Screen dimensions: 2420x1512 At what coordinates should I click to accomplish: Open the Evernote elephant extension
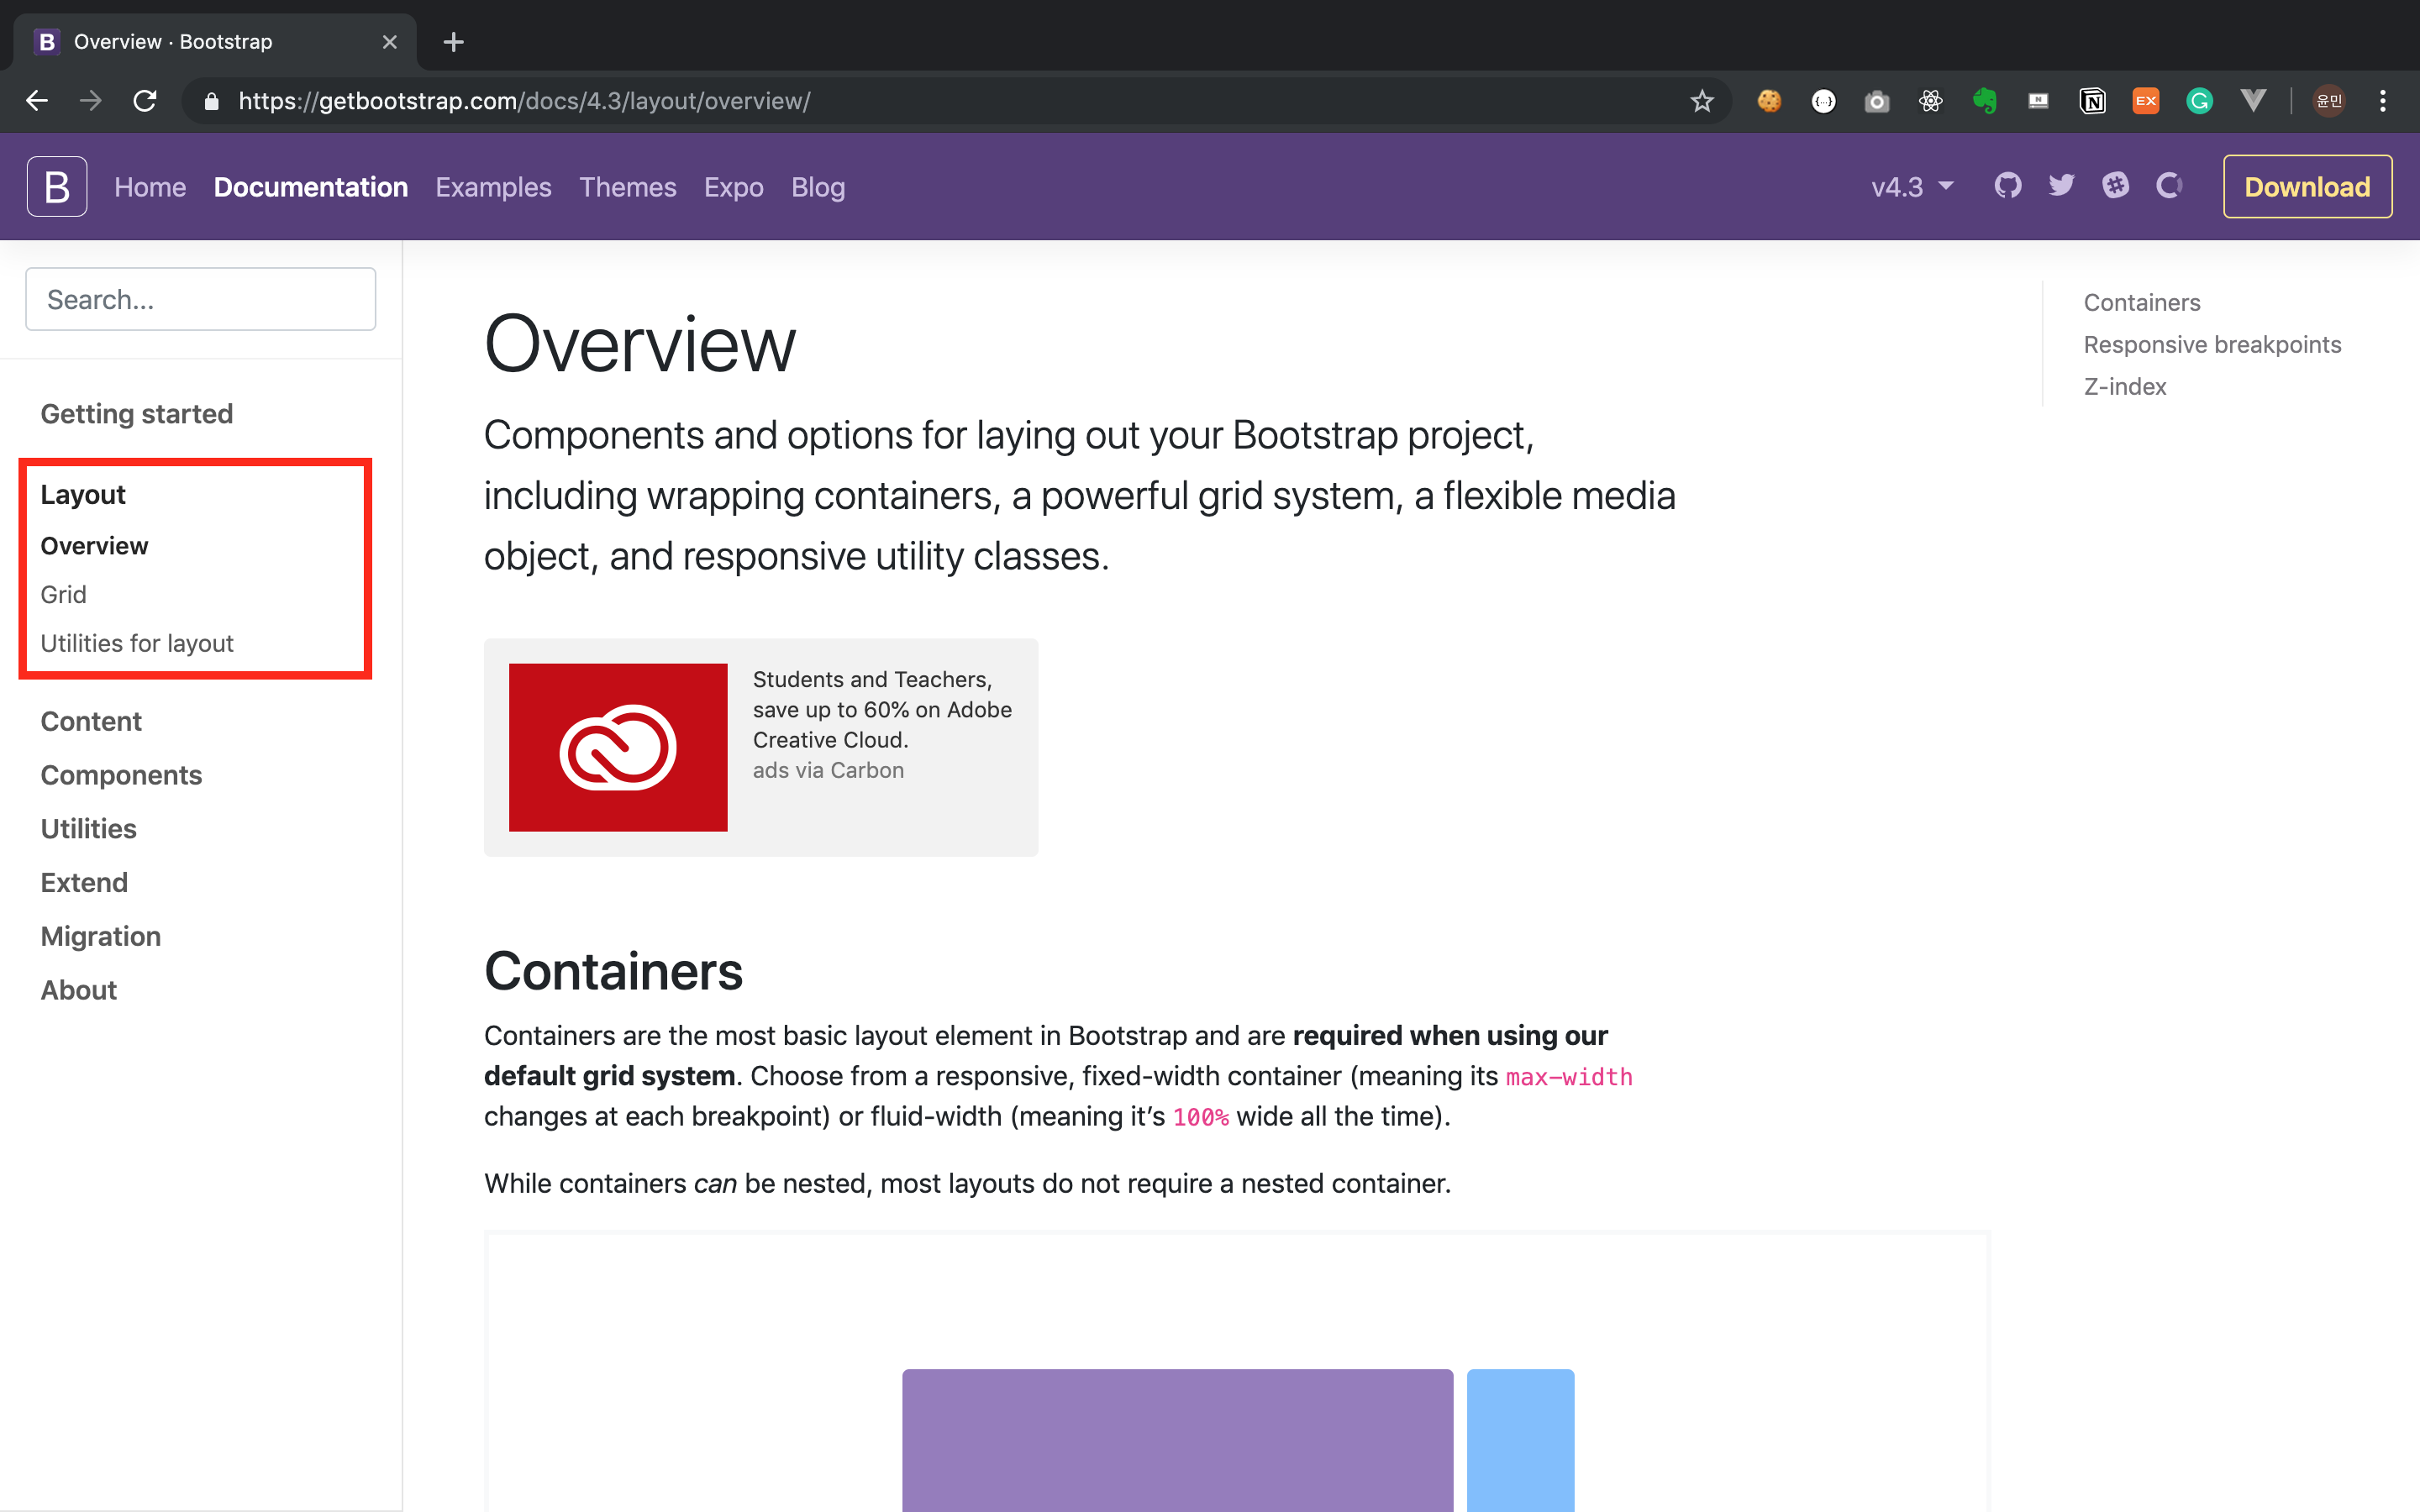1984,101
